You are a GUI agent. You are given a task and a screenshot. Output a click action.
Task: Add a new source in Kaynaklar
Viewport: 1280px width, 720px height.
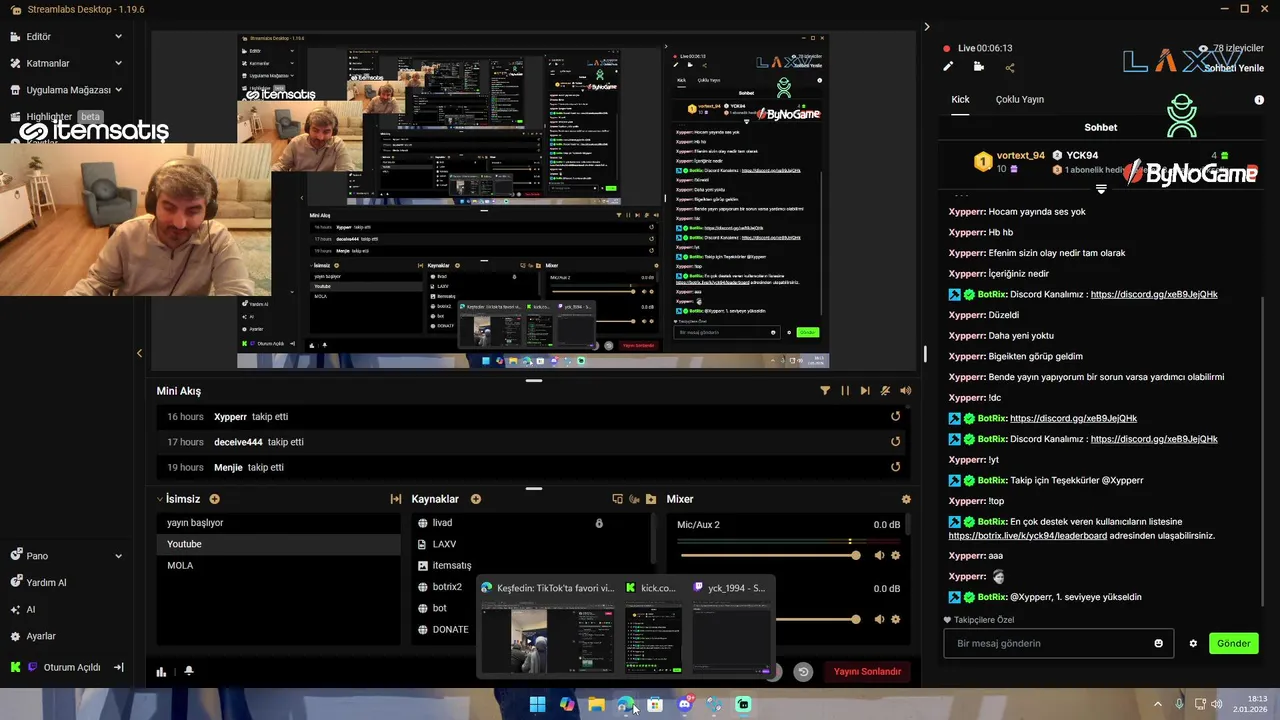point(476,499)
